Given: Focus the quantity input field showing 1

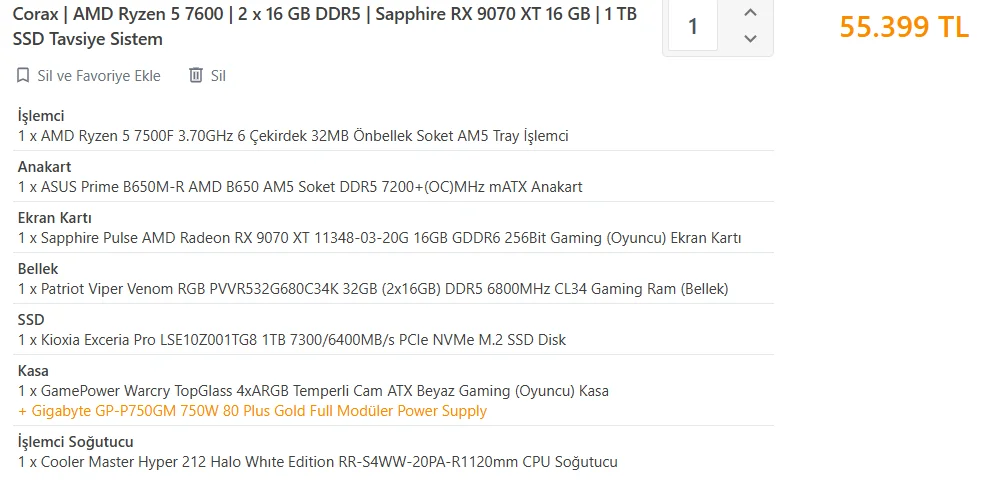Looking at the screenshot, I should [693, 27].
